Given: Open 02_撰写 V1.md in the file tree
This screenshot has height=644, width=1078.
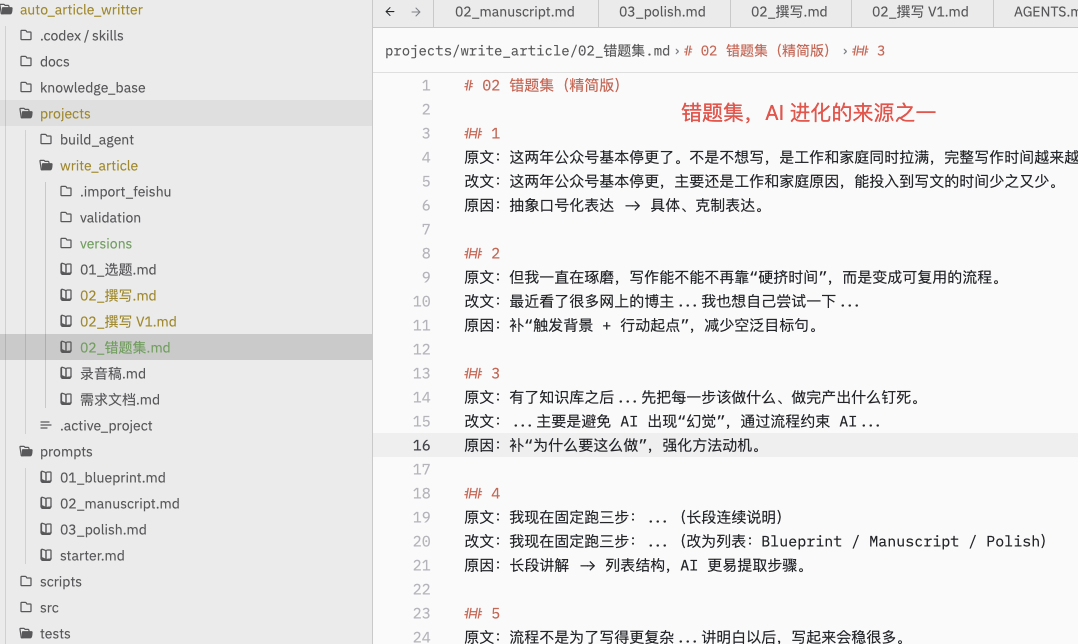Looking at the screenshot, I should click(x=128, y=322).
